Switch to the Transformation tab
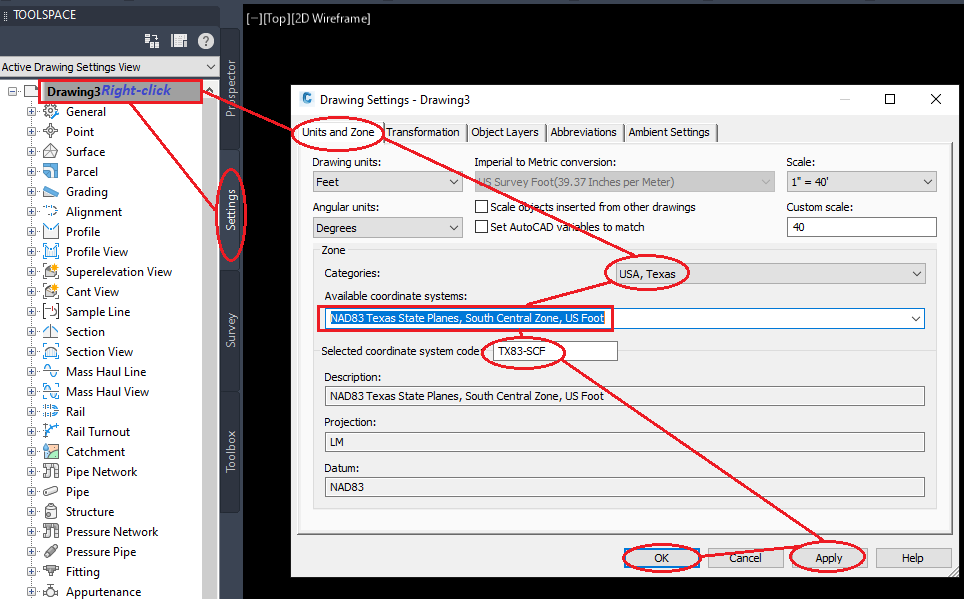Screen dimensions: 964x599 tap(422, 132)
